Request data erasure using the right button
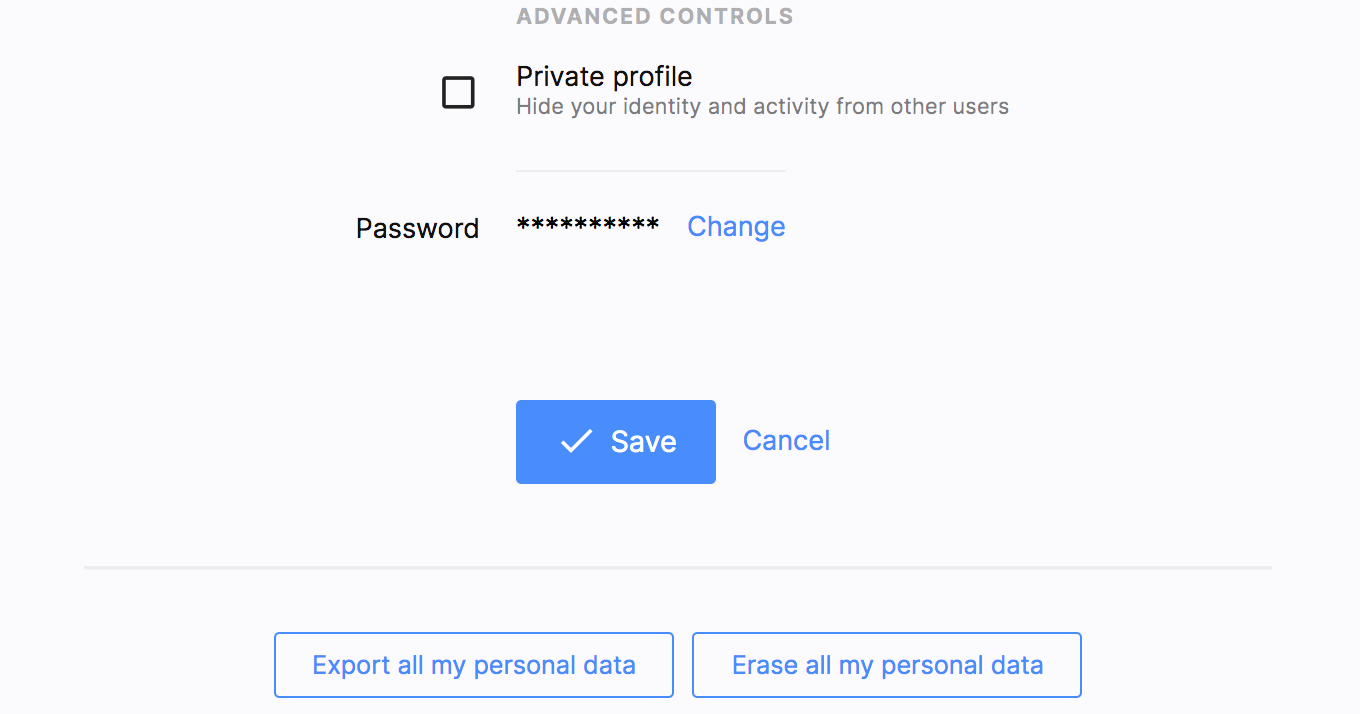Viewport: 1360px width, 714px height. (886, 664)
